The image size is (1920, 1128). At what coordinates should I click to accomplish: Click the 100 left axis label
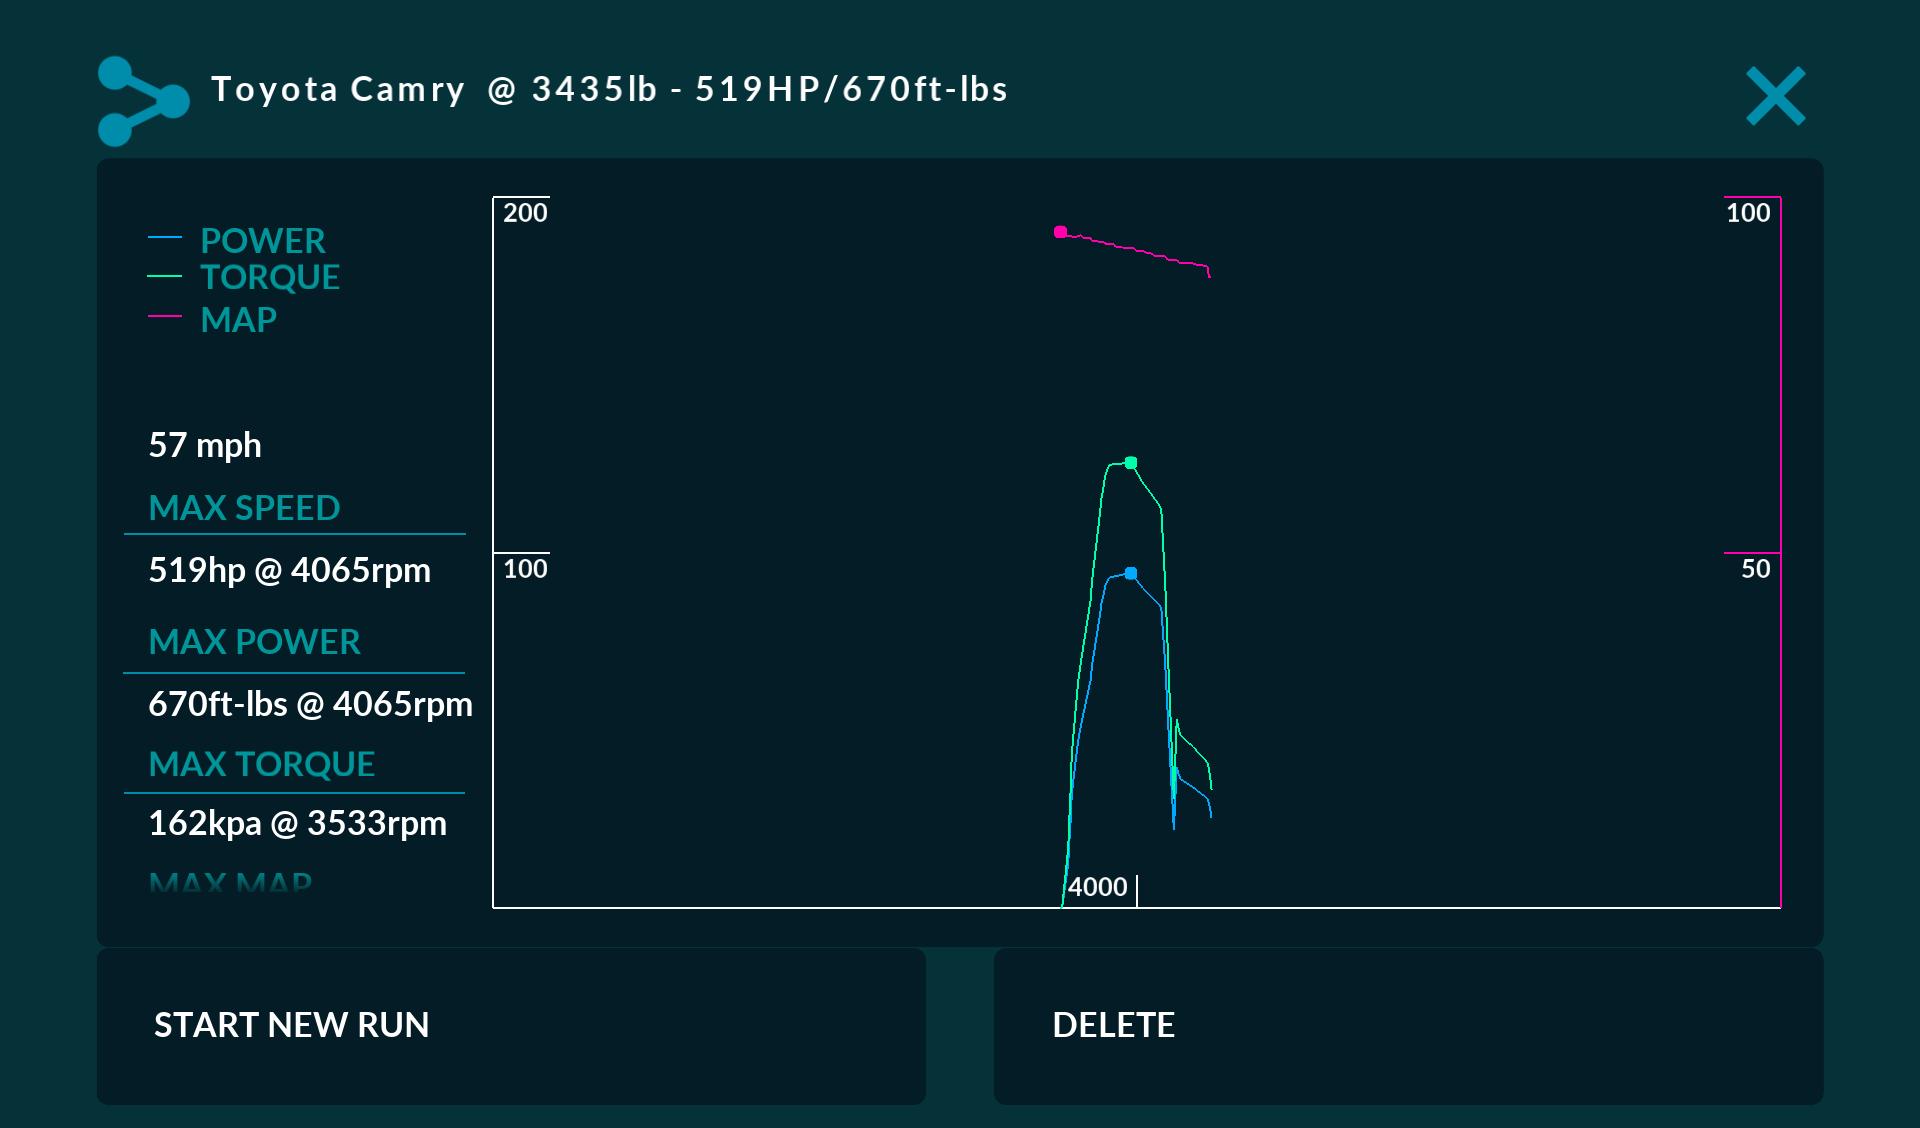(525, 569)
